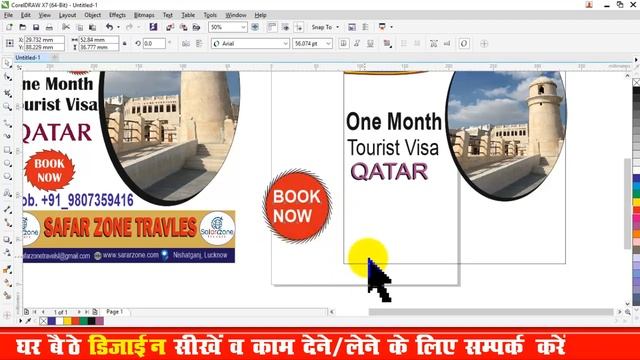The image size is (640, 360).
Task: Click the rotation angle input field
Action: click(154, 43)
